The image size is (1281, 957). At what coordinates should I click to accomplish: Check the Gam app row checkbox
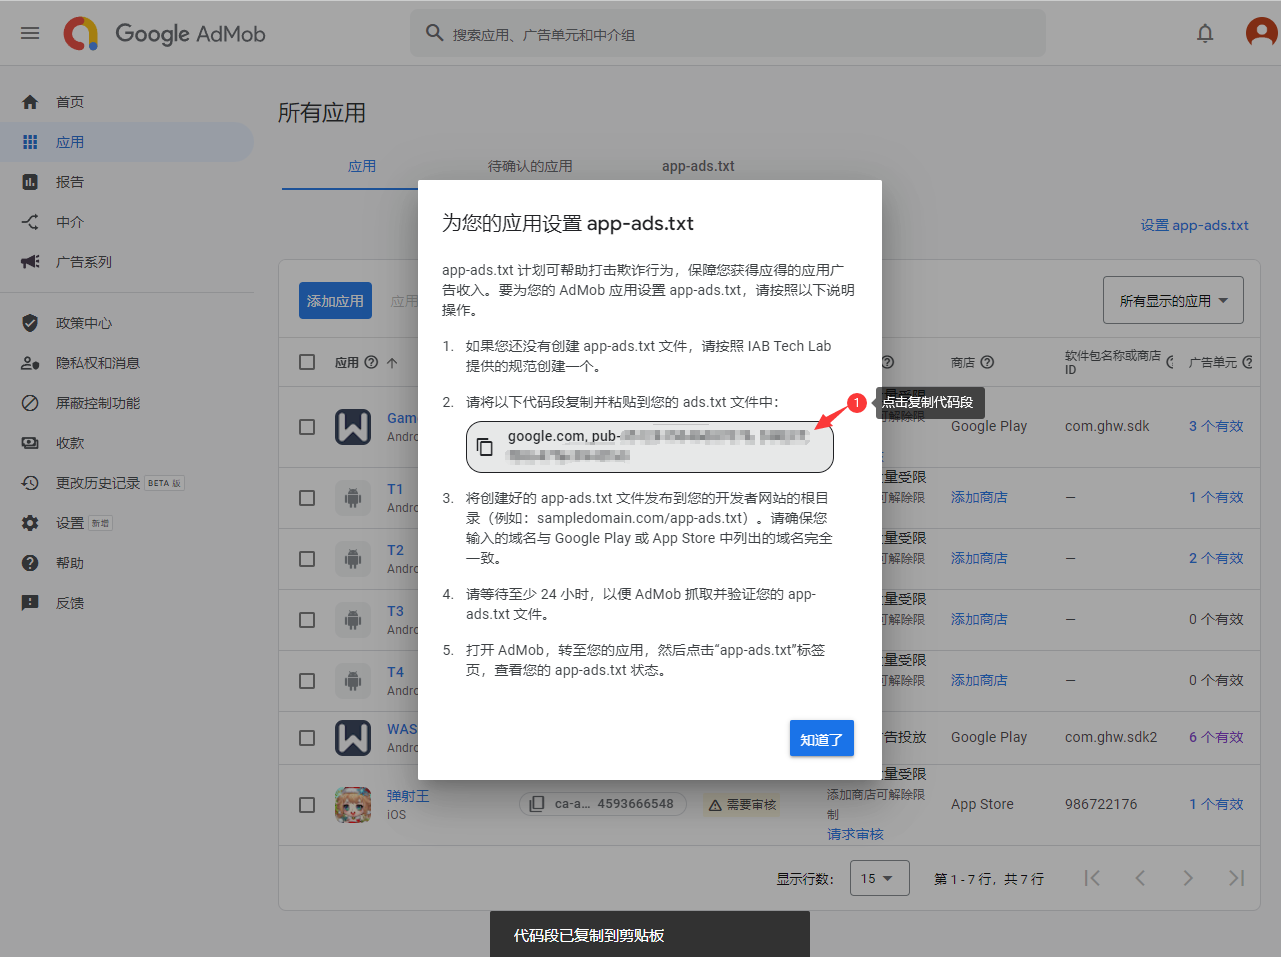point(307,427)
